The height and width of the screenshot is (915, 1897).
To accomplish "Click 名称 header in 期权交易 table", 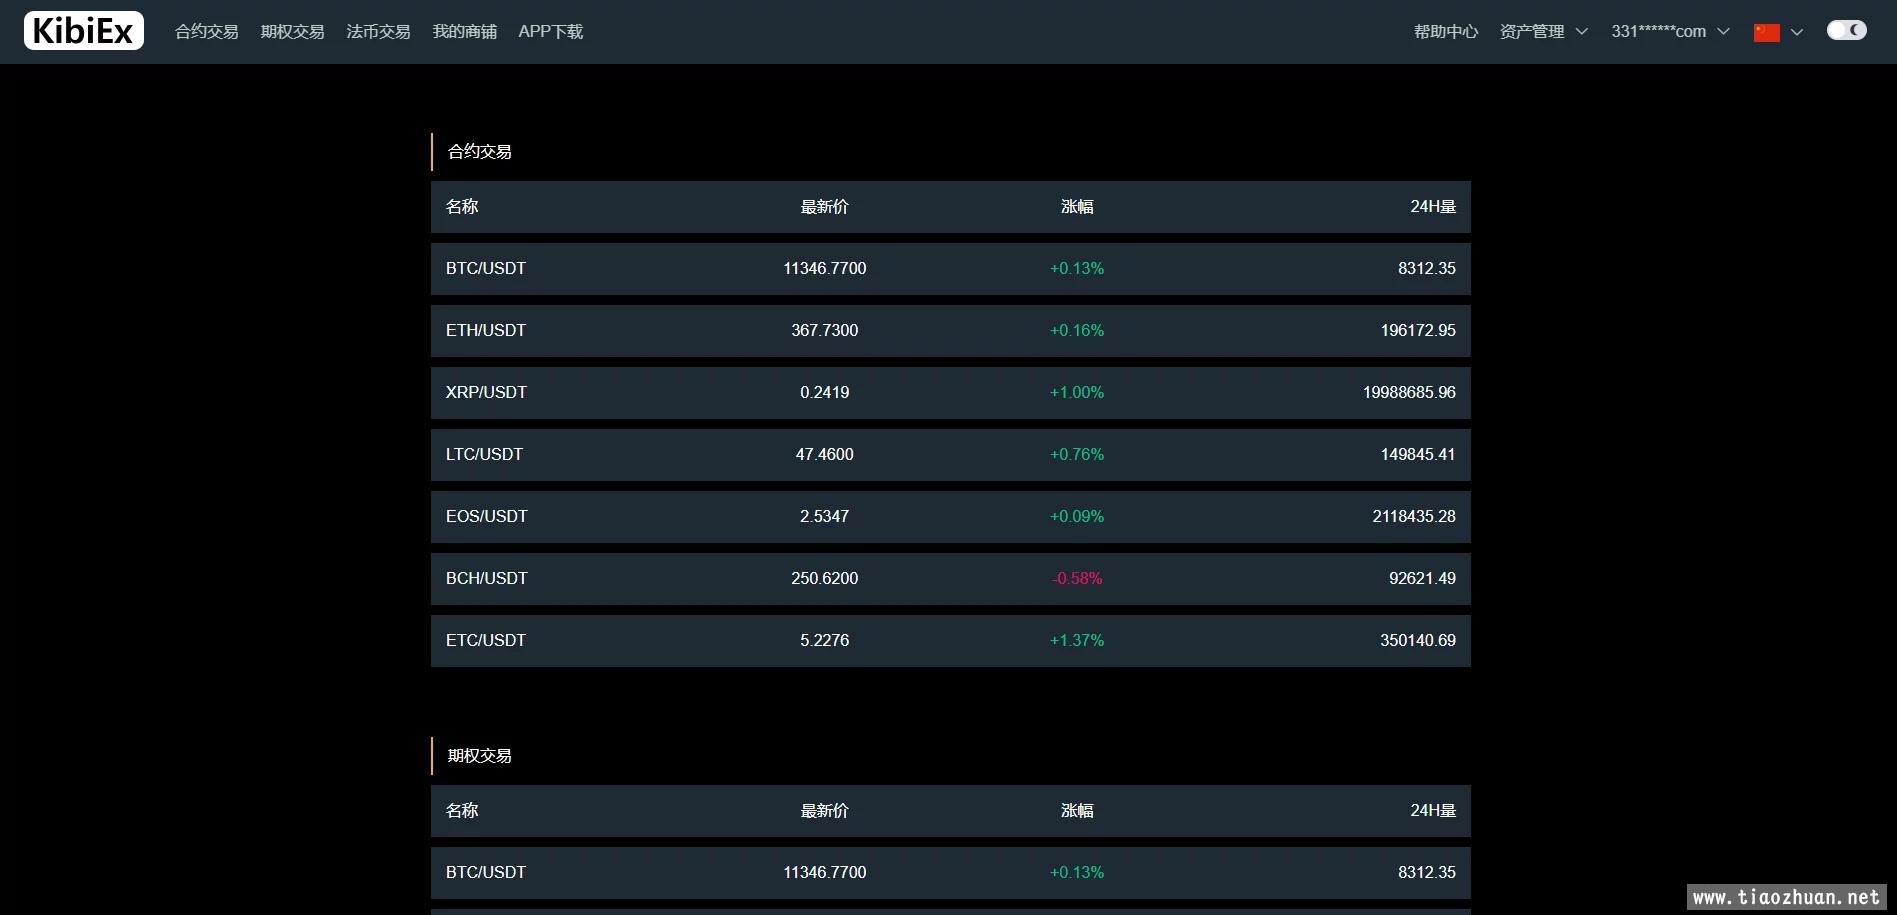I will (x=462, y=811).
